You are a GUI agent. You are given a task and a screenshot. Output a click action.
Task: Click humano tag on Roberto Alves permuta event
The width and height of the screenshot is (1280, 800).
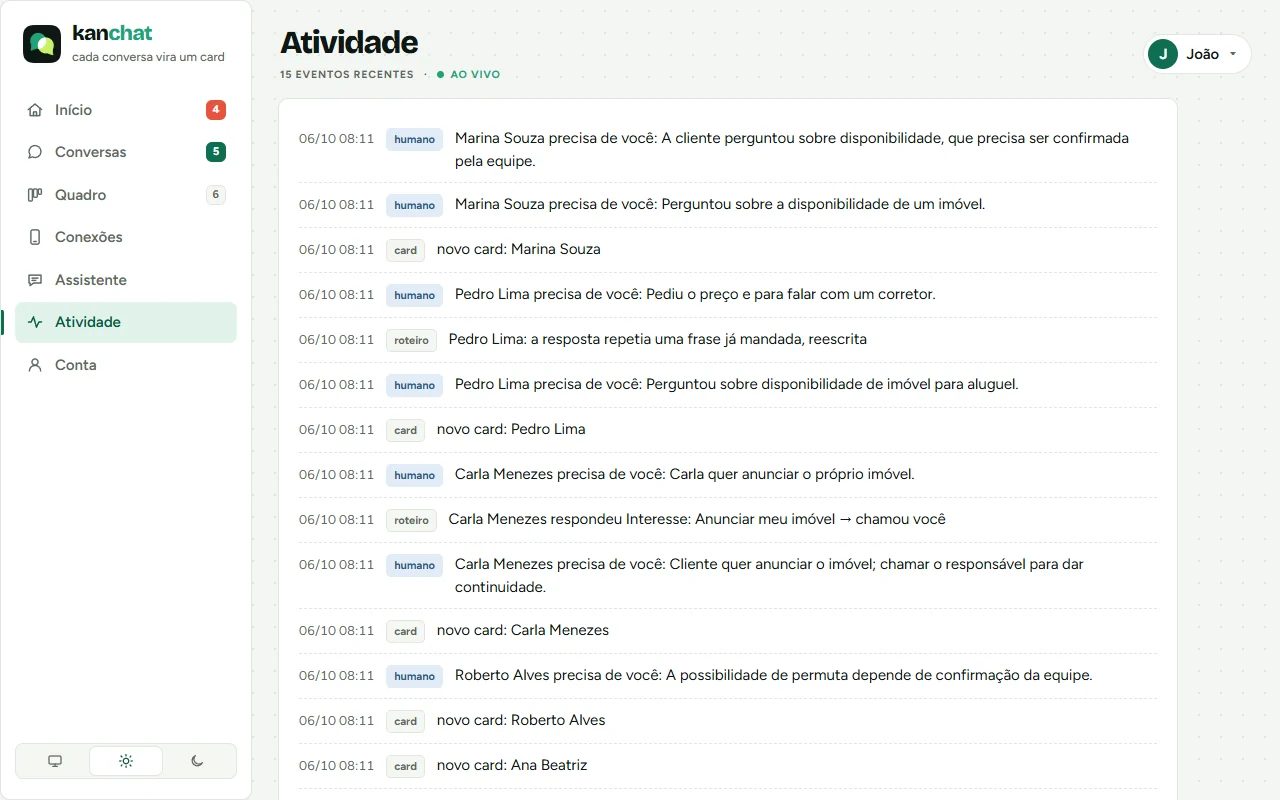coord(414,676)
